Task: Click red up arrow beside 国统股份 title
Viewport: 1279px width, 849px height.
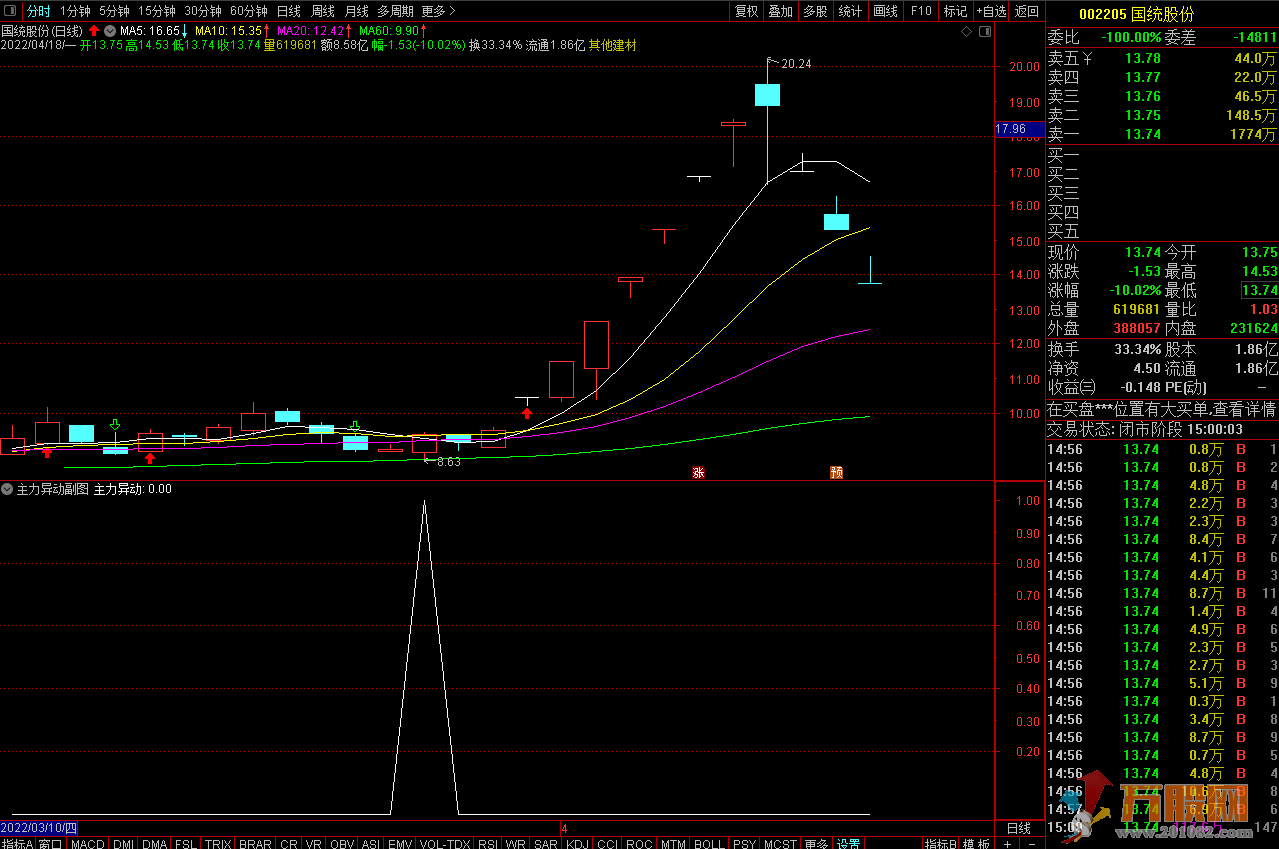Action: [94, 31]
